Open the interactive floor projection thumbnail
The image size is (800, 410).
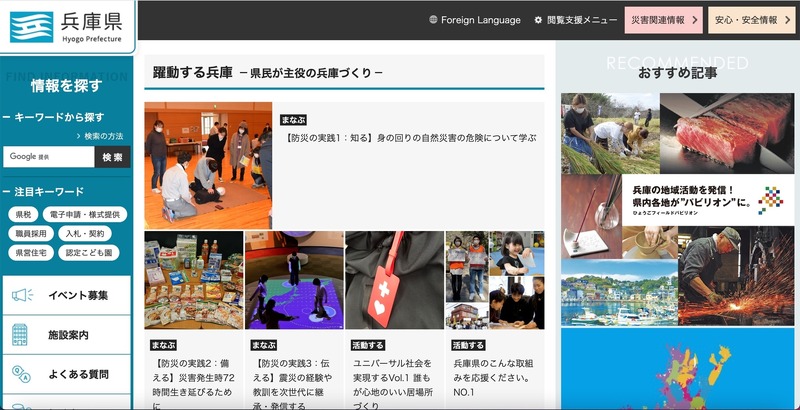[294, 280]
